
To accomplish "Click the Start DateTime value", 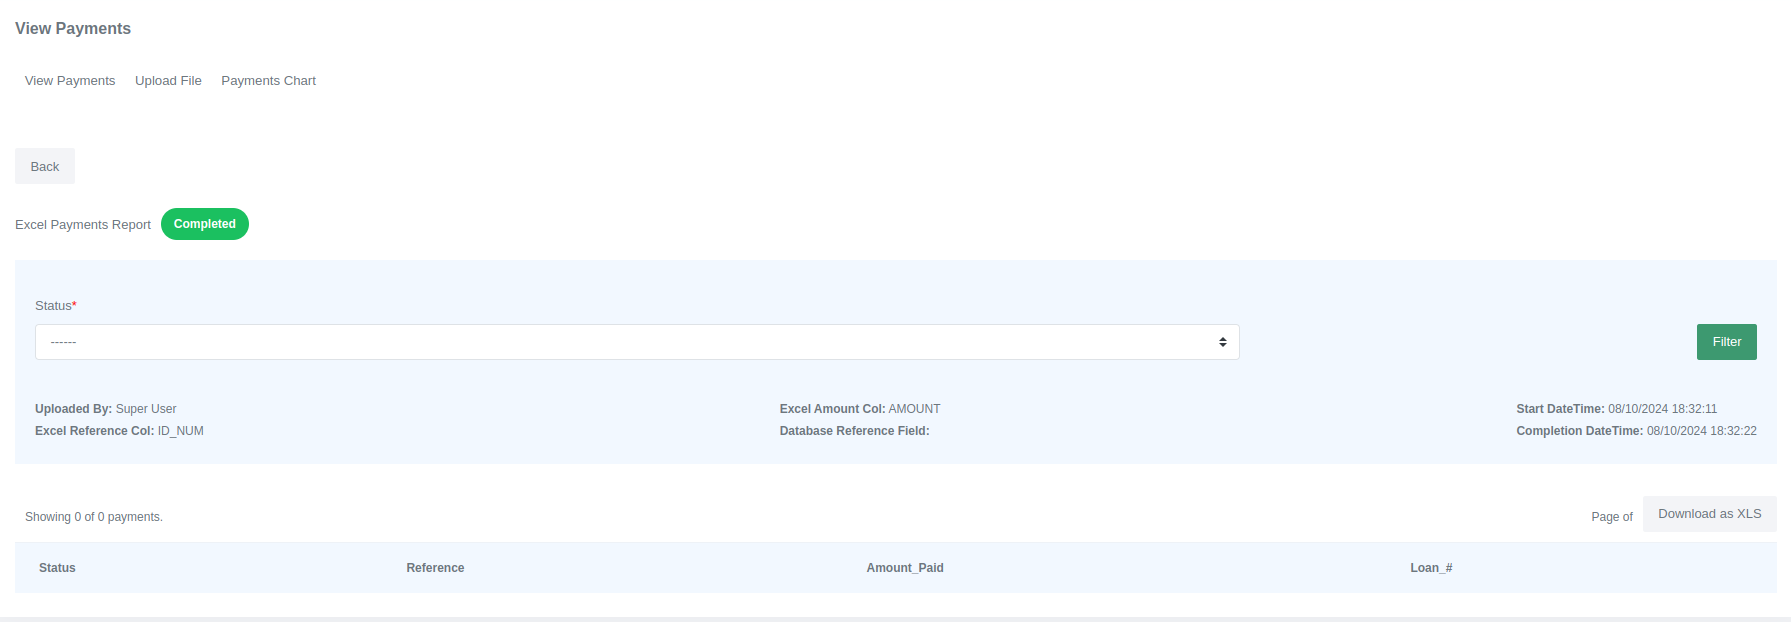I will point(1662,409).
